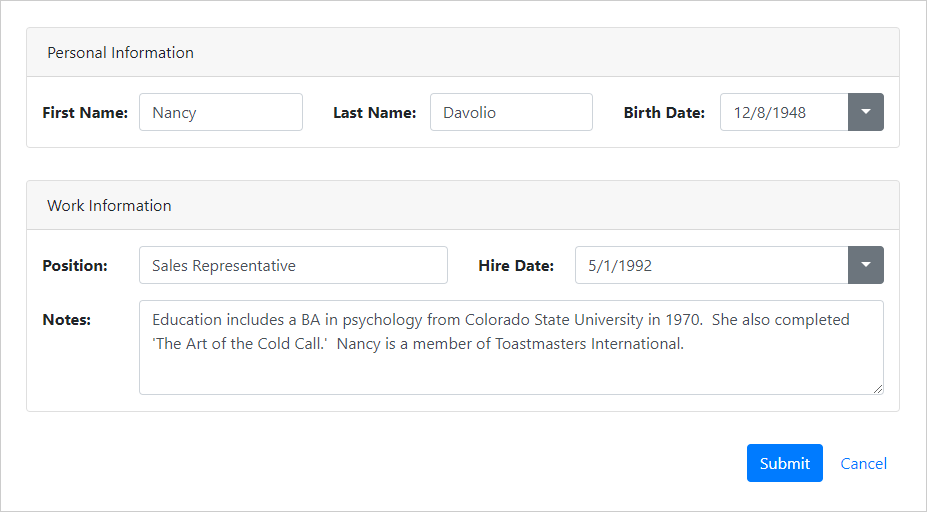Click the Hire Date label
Screen dimensions: 927x512
[516, 265]
